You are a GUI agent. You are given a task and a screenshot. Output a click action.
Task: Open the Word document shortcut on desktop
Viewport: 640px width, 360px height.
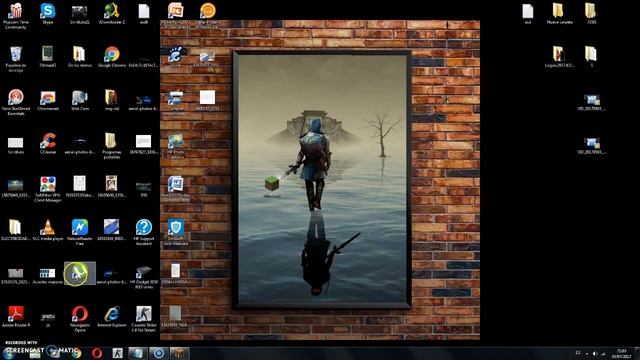[176, 189]
